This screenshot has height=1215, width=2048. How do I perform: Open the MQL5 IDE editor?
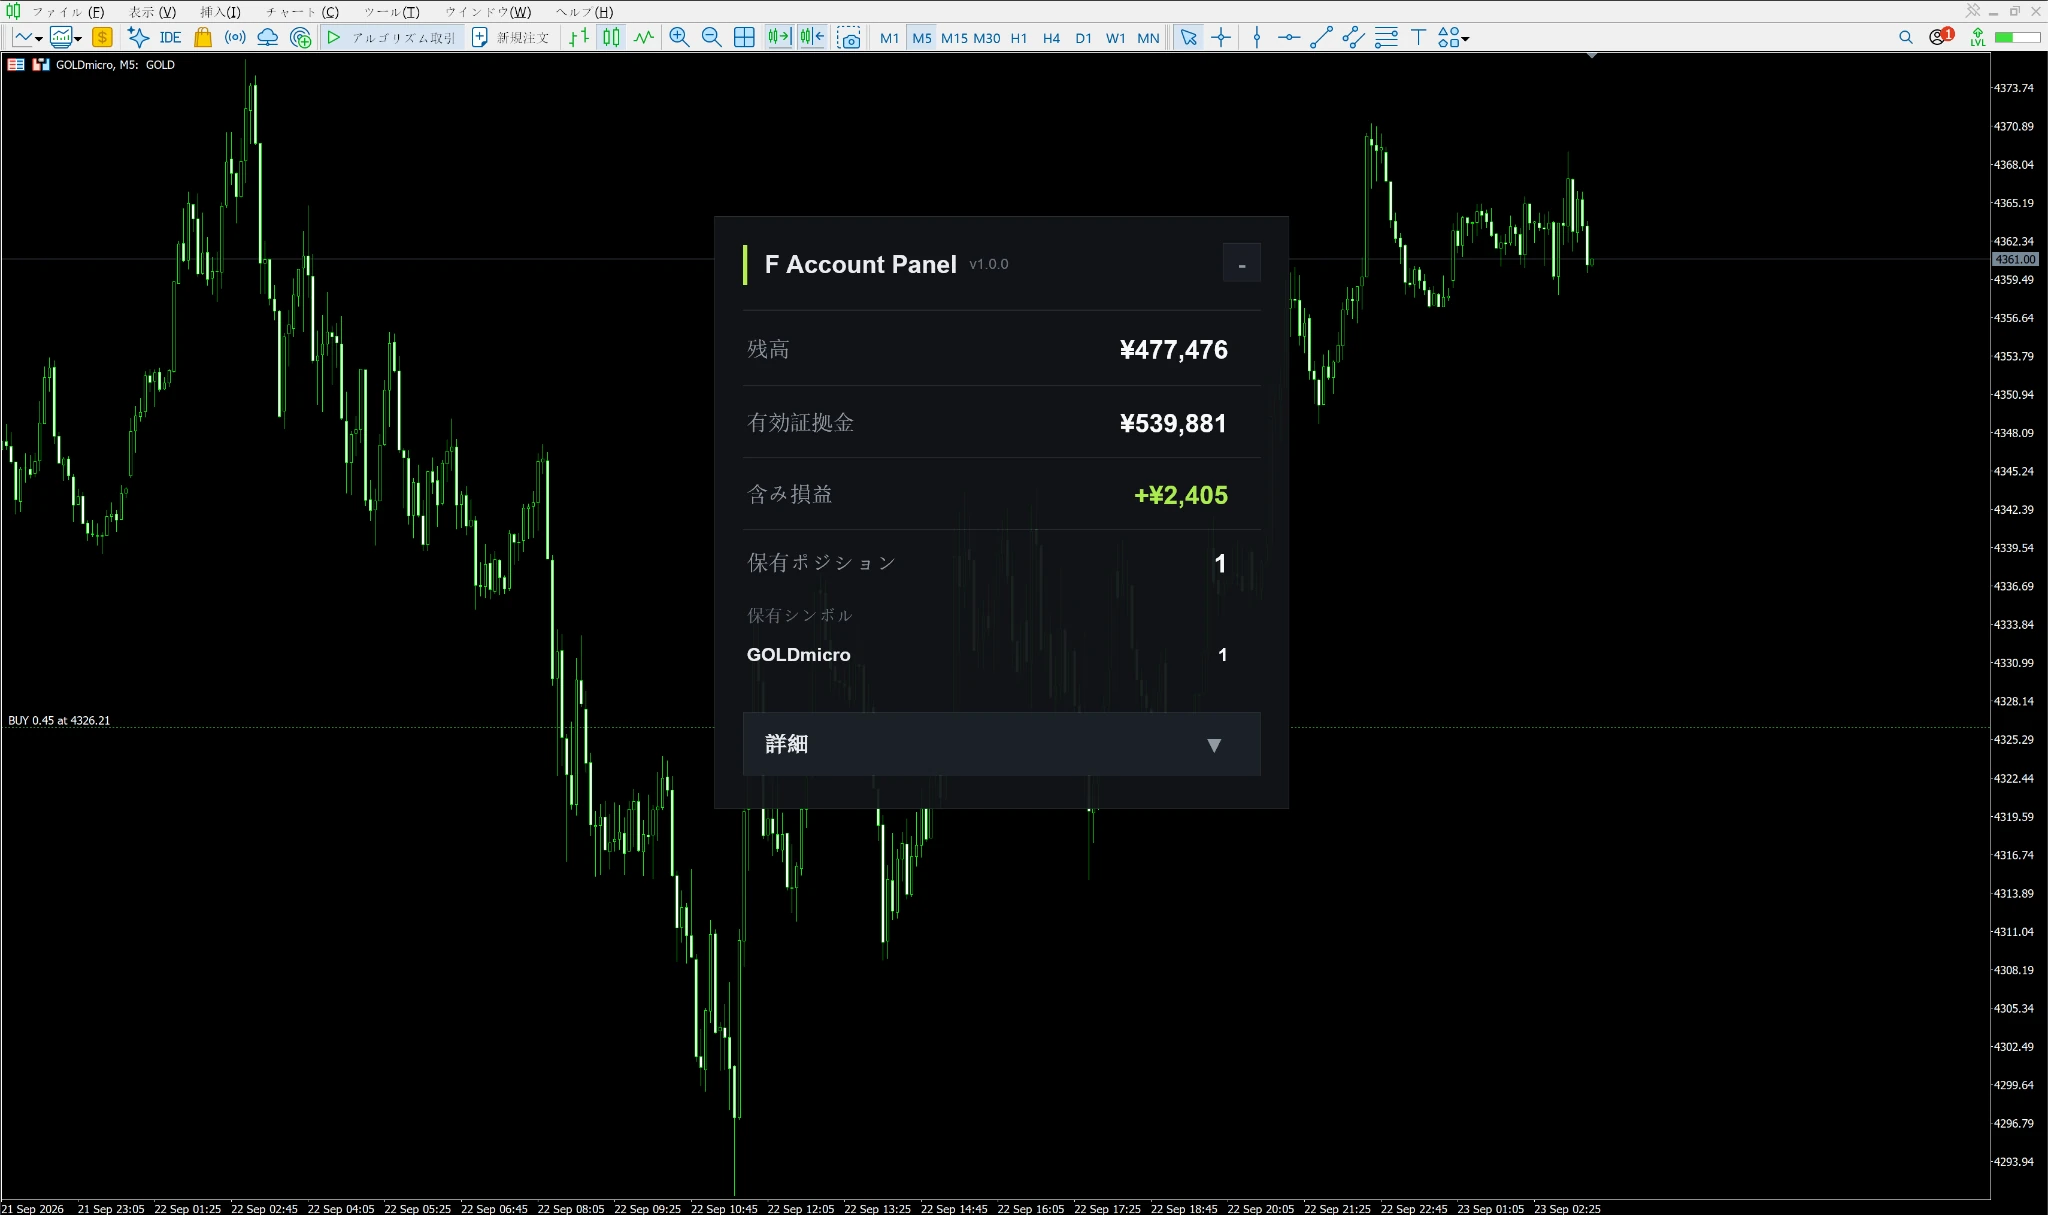point(170,38)
